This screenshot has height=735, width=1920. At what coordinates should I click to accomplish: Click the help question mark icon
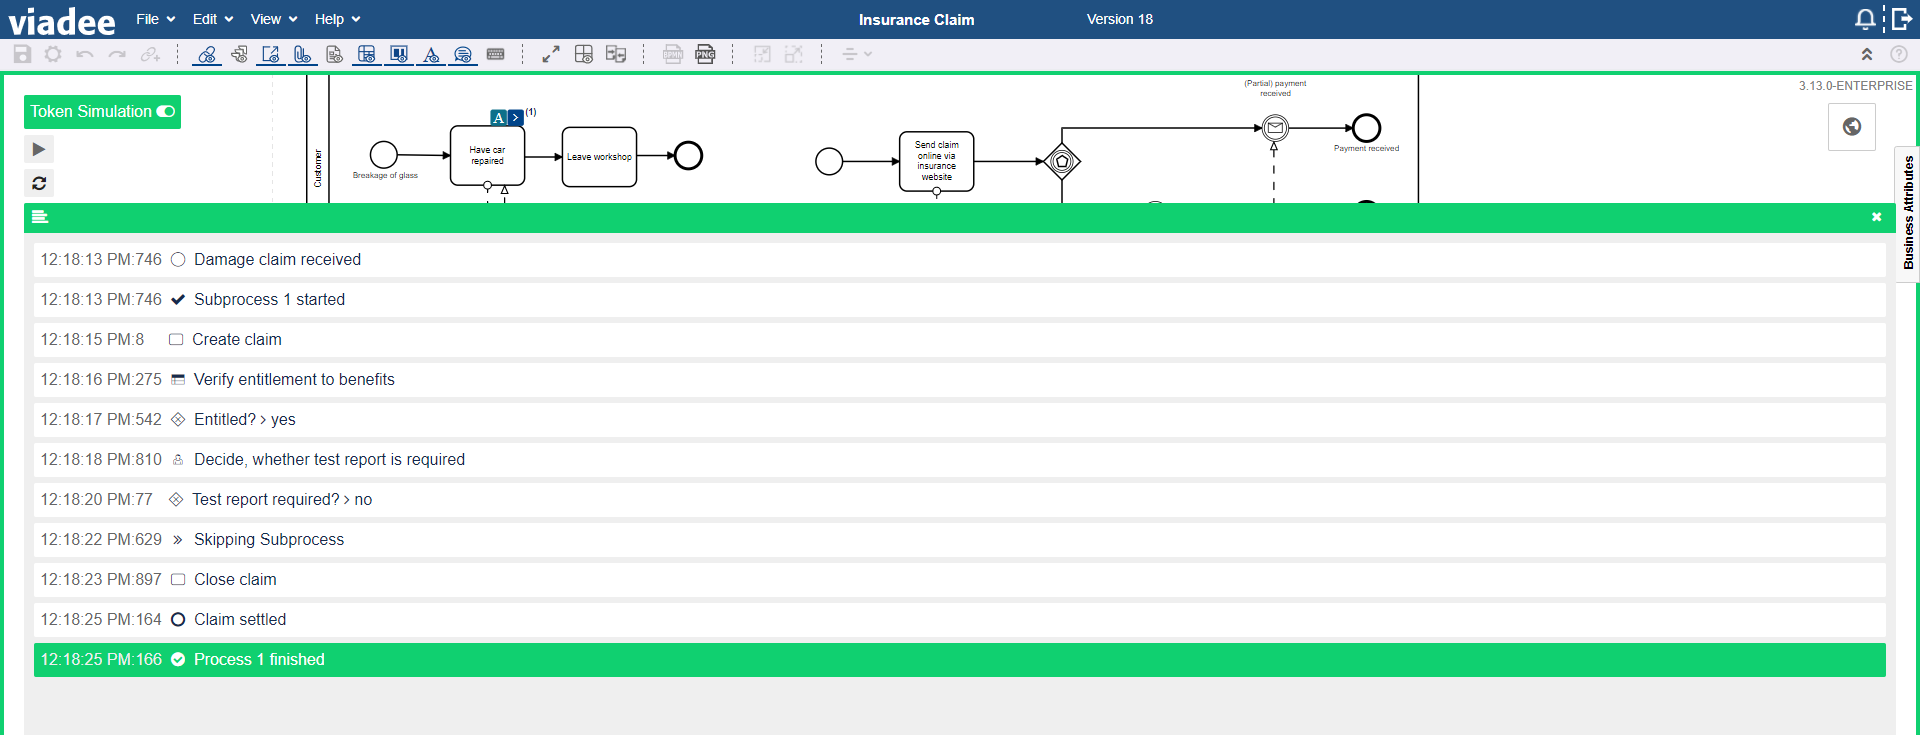(1899, 54)
